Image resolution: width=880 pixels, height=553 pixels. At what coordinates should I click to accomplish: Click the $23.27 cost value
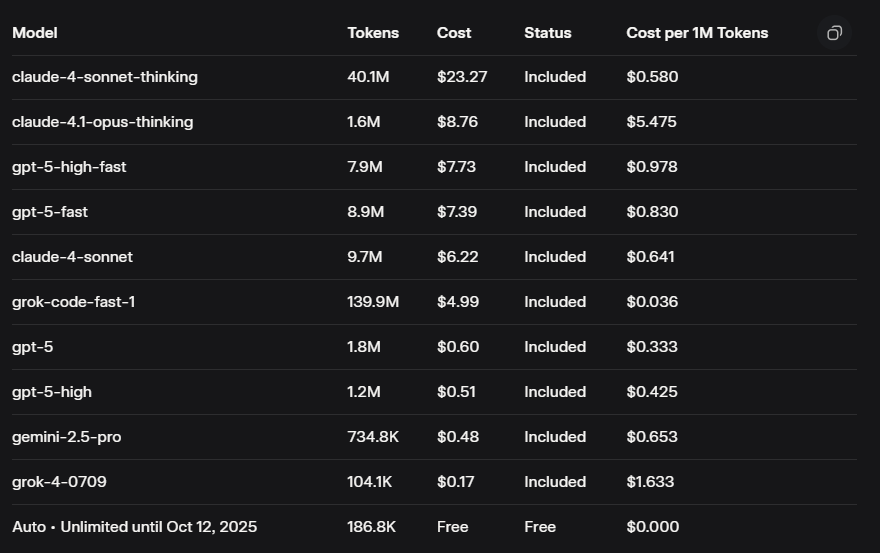462,77
